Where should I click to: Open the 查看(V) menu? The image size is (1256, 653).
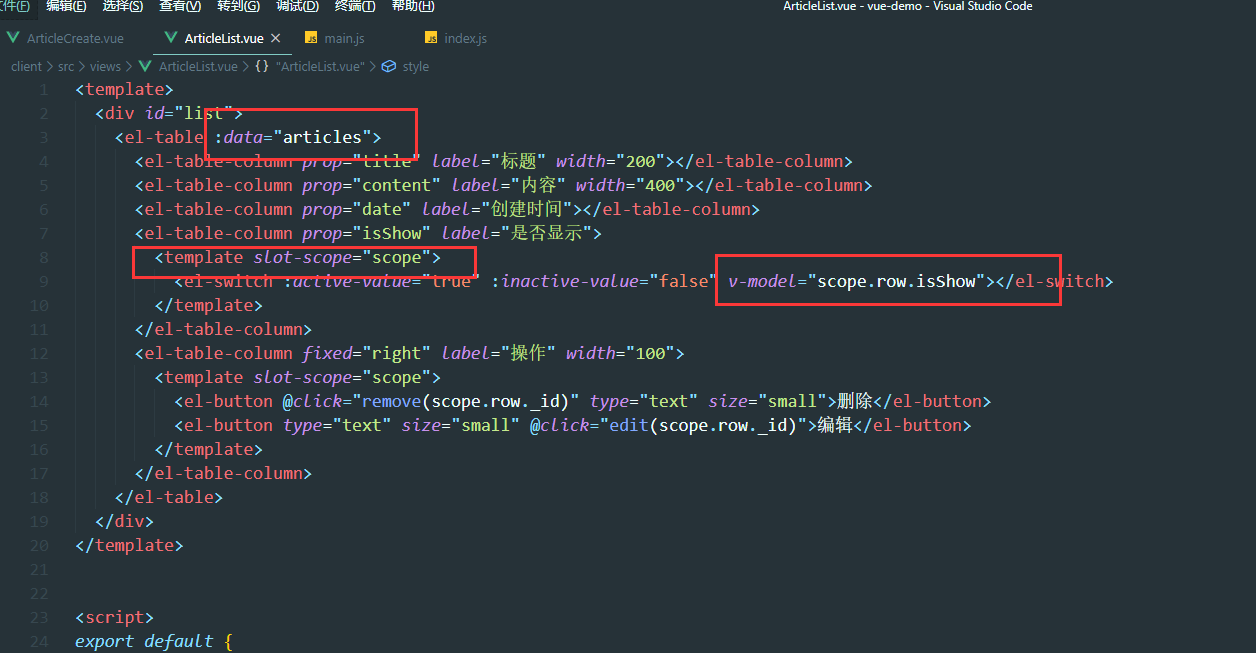point(180,6)
